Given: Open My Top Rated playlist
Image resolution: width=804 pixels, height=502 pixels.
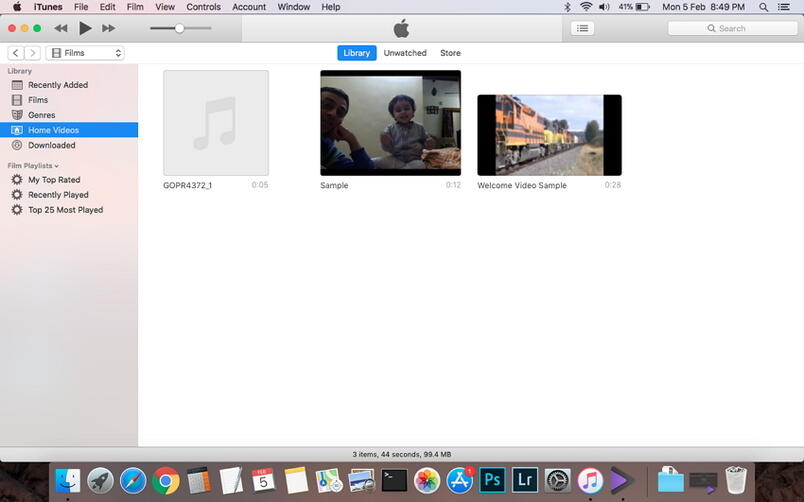Looking at the screenshot, I should (x=69, y=180).
